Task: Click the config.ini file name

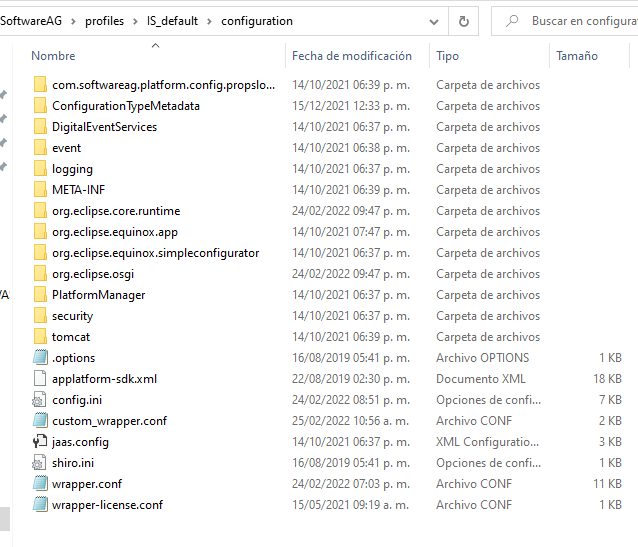Action: pyautogui.click(x=77, y=400)
